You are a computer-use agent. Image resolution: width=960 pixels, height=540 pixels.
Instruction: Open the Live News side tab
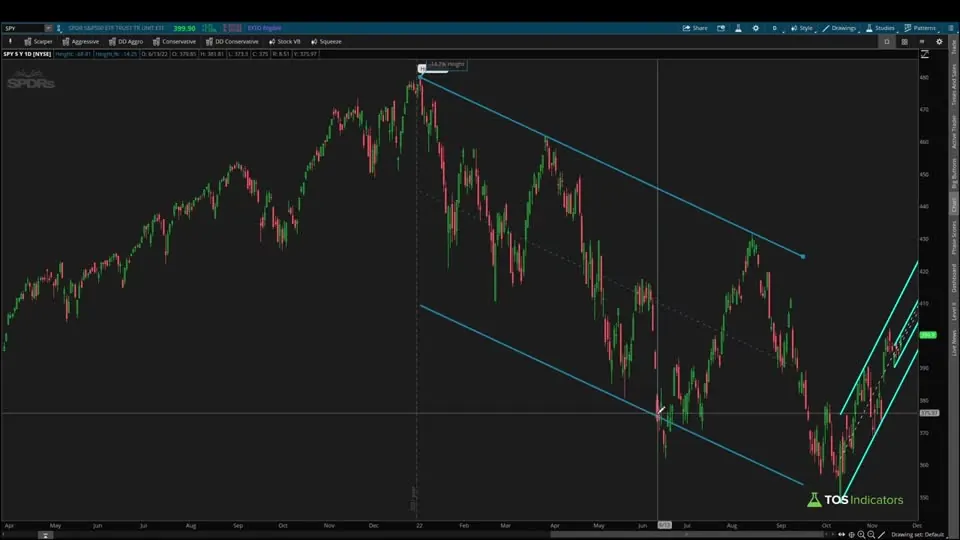click(x=954, y=343)
